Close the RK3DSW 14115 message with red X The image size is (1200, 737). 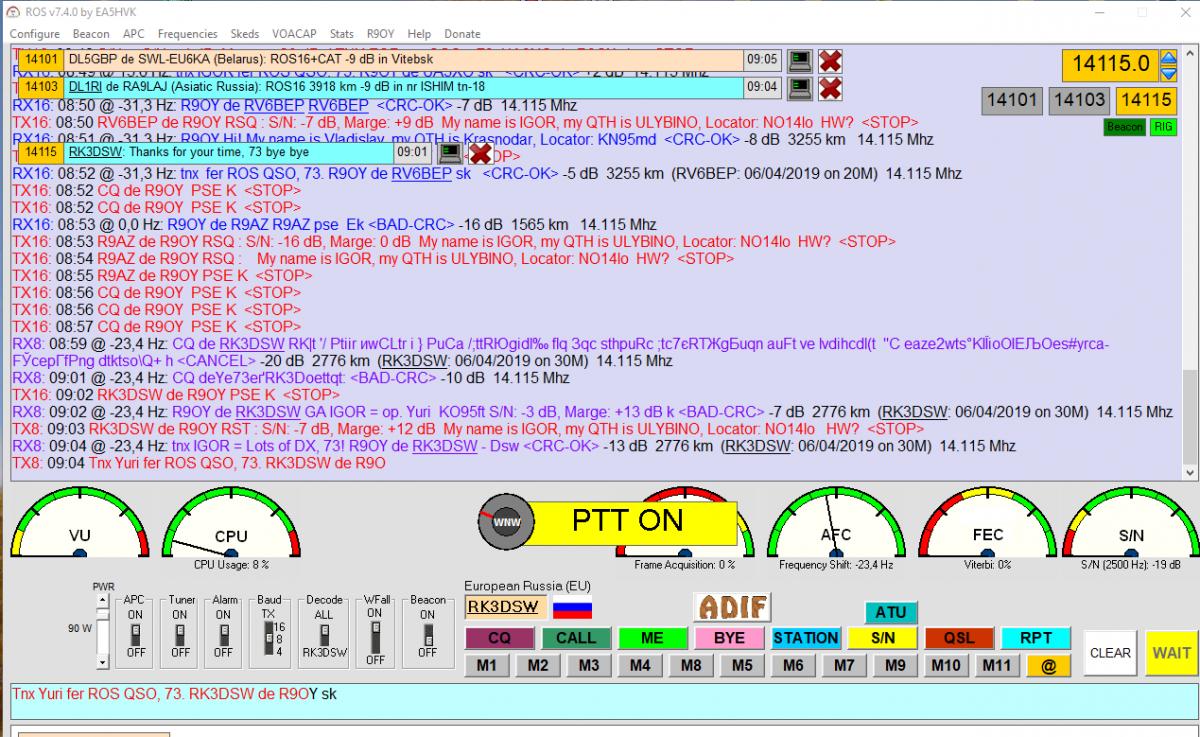(x=481, y=153)
